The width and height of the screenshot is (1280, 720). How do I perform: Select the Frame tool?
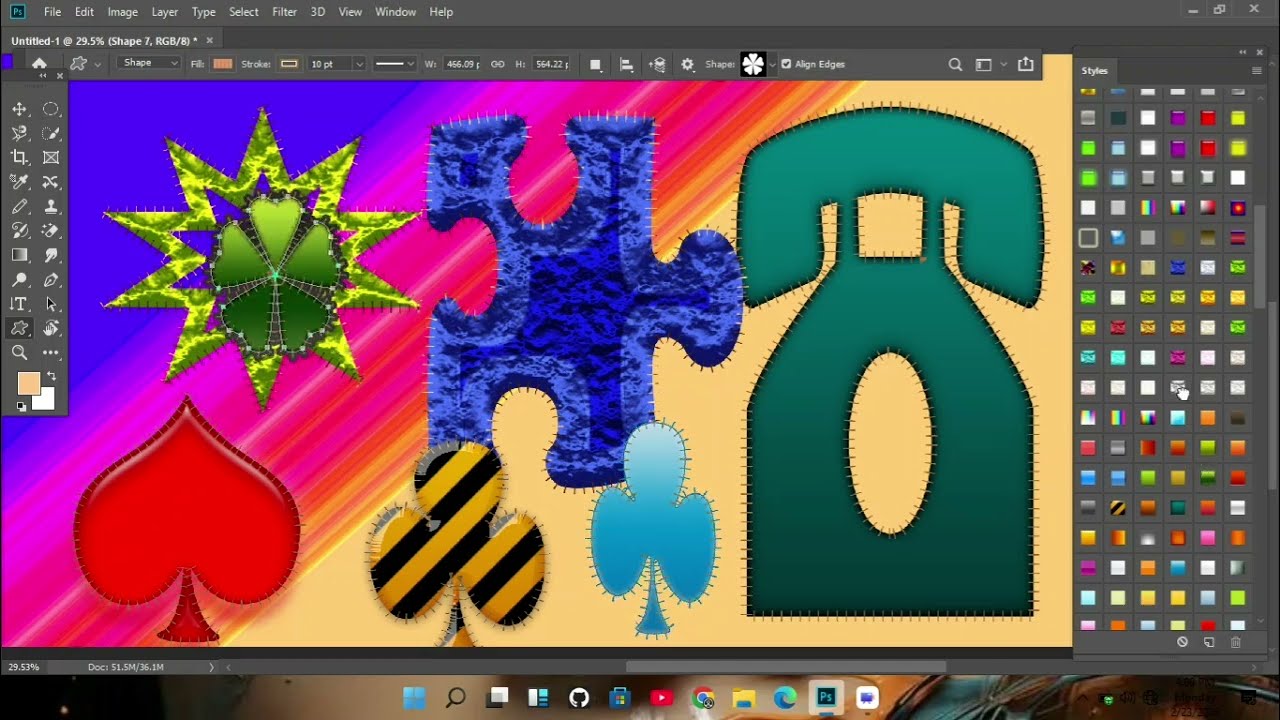51,157
